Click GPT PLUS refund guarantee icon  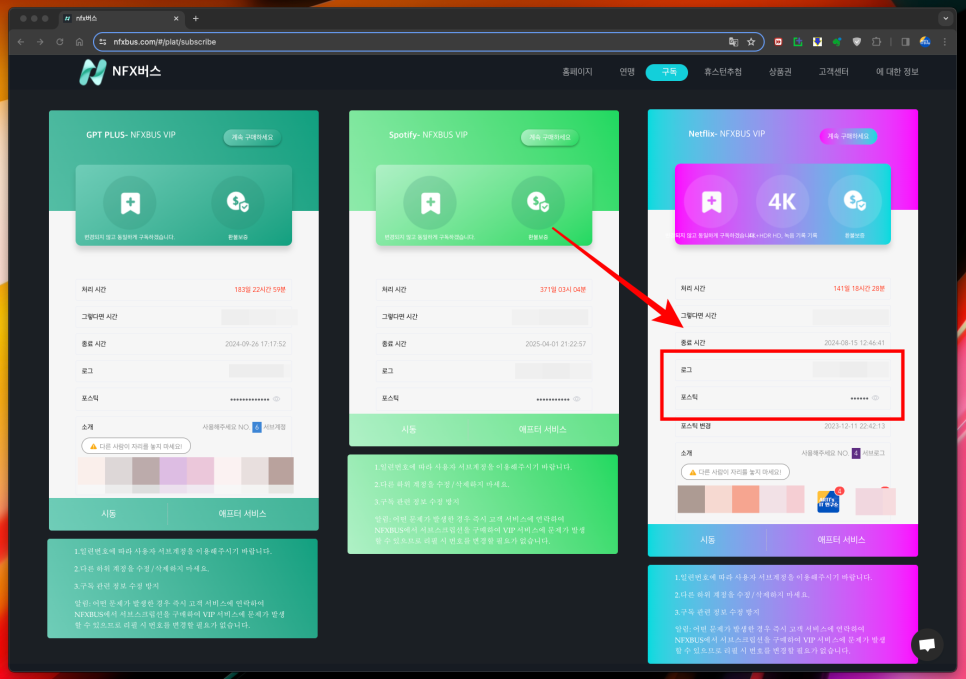238,203
